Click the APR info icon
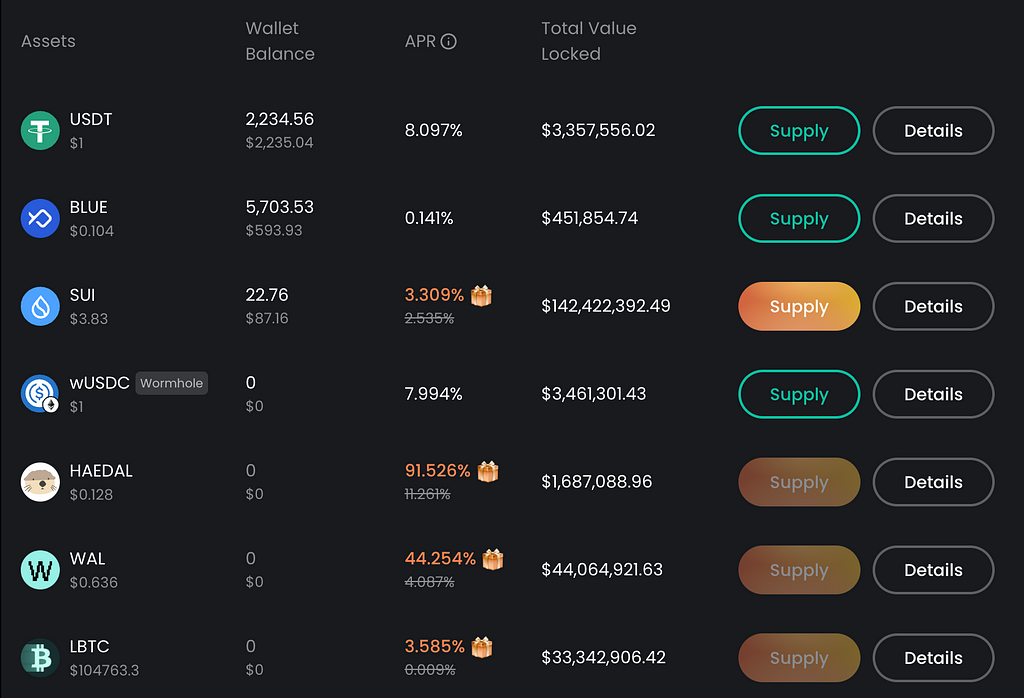 coord(449,41)
